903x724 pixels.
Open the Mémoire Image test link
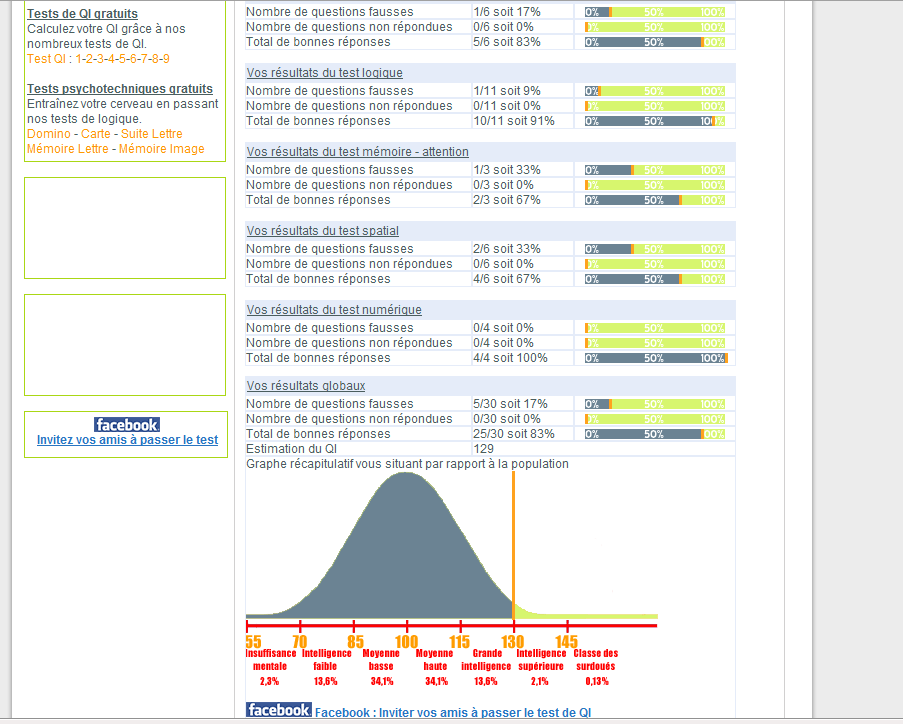[162, 149]
